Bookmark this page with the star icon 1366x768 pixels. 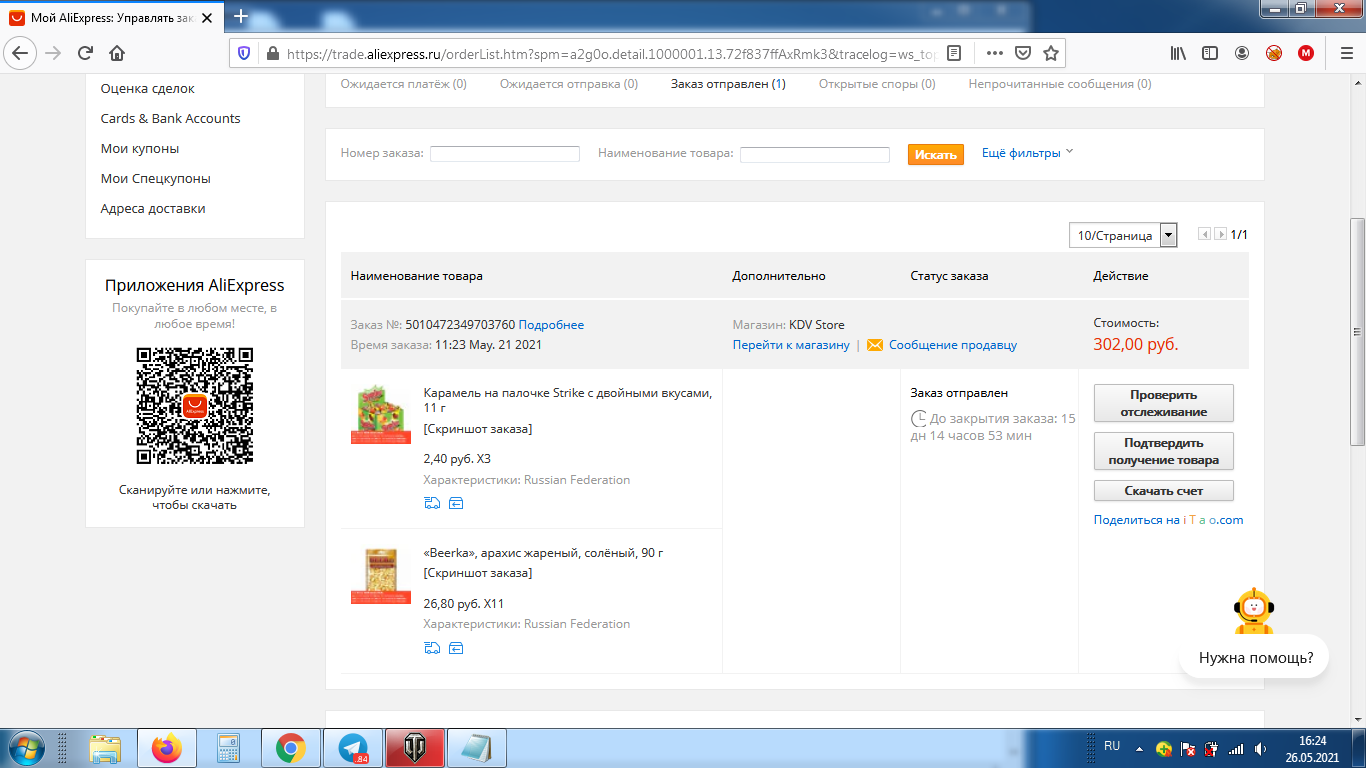pos(1051,53)
